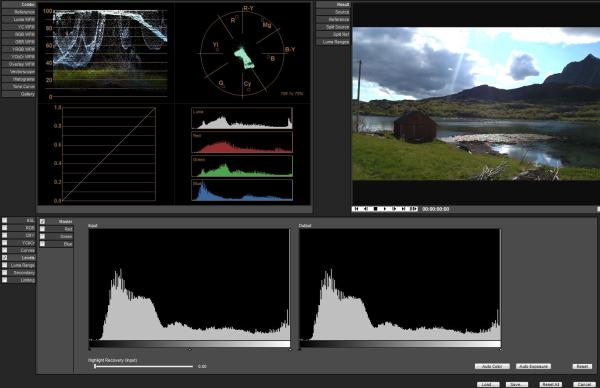Show Luma Ranges in the viewer
The height and width of the screenshot is (388, 600).
333,42
